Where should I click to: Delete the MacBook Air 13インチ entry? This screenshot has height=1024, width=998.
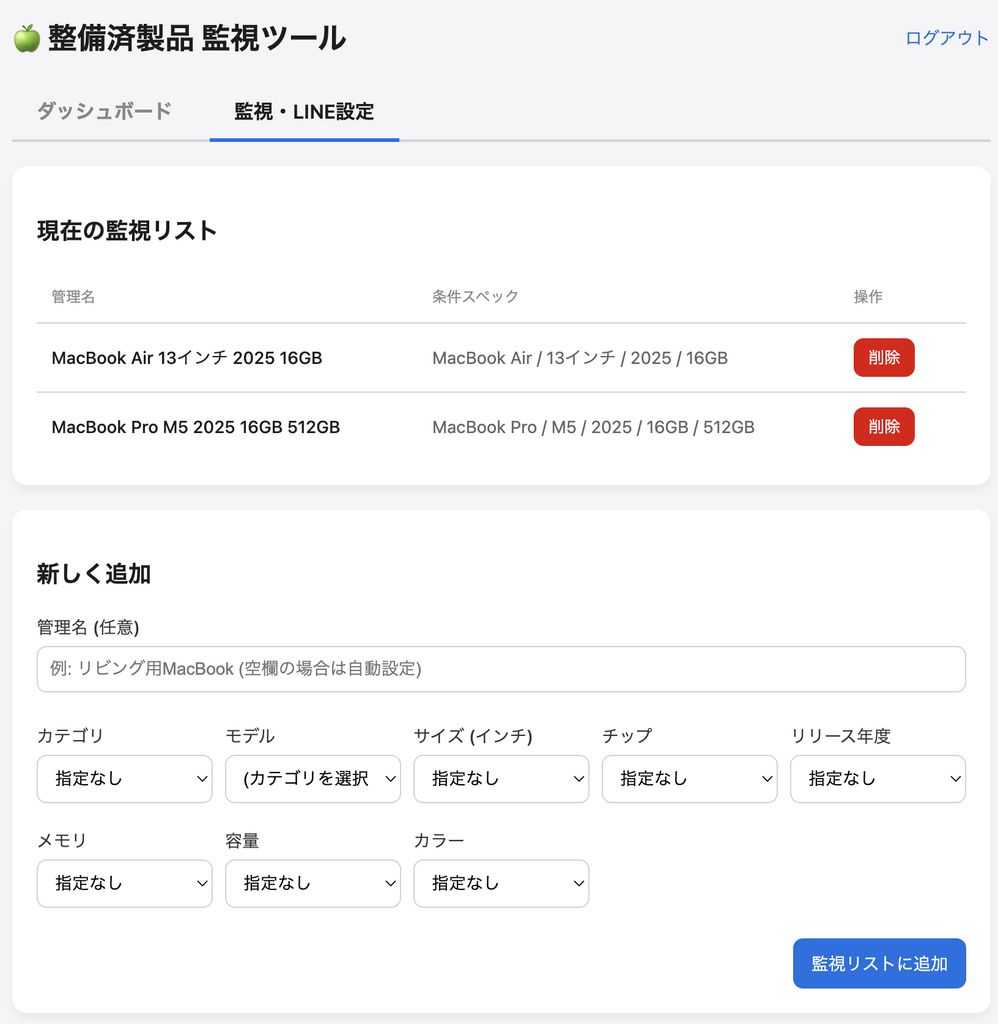(883, 358)
